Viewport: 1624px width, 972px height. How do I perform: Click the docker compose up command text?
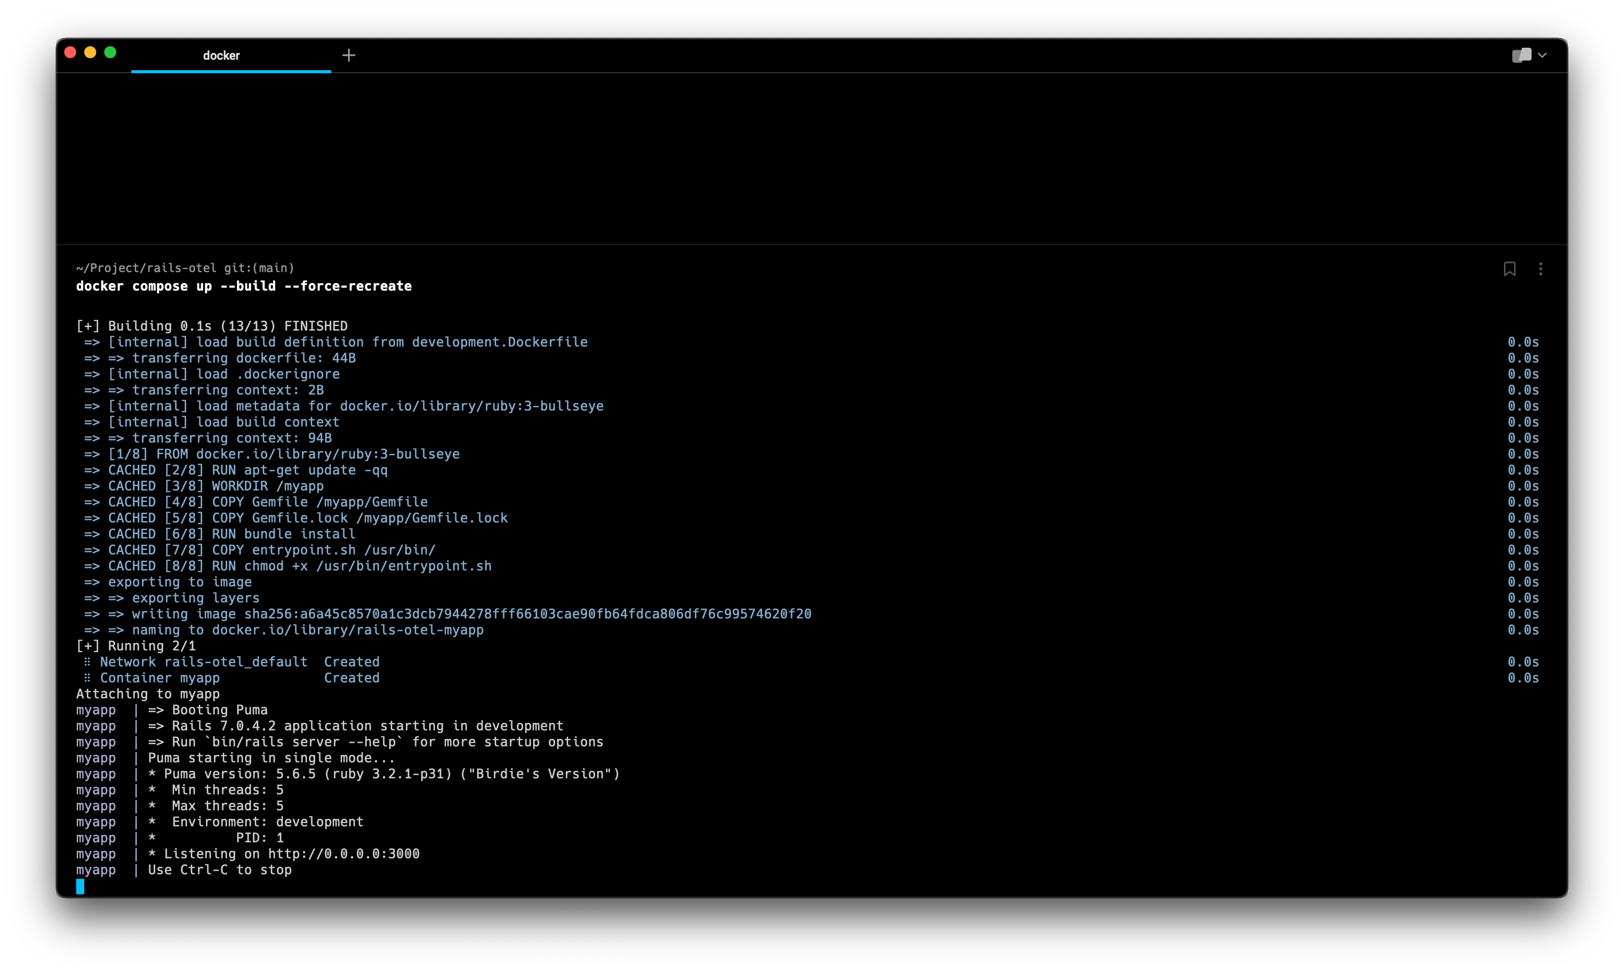pyautogui.click(x=243, y=286)
